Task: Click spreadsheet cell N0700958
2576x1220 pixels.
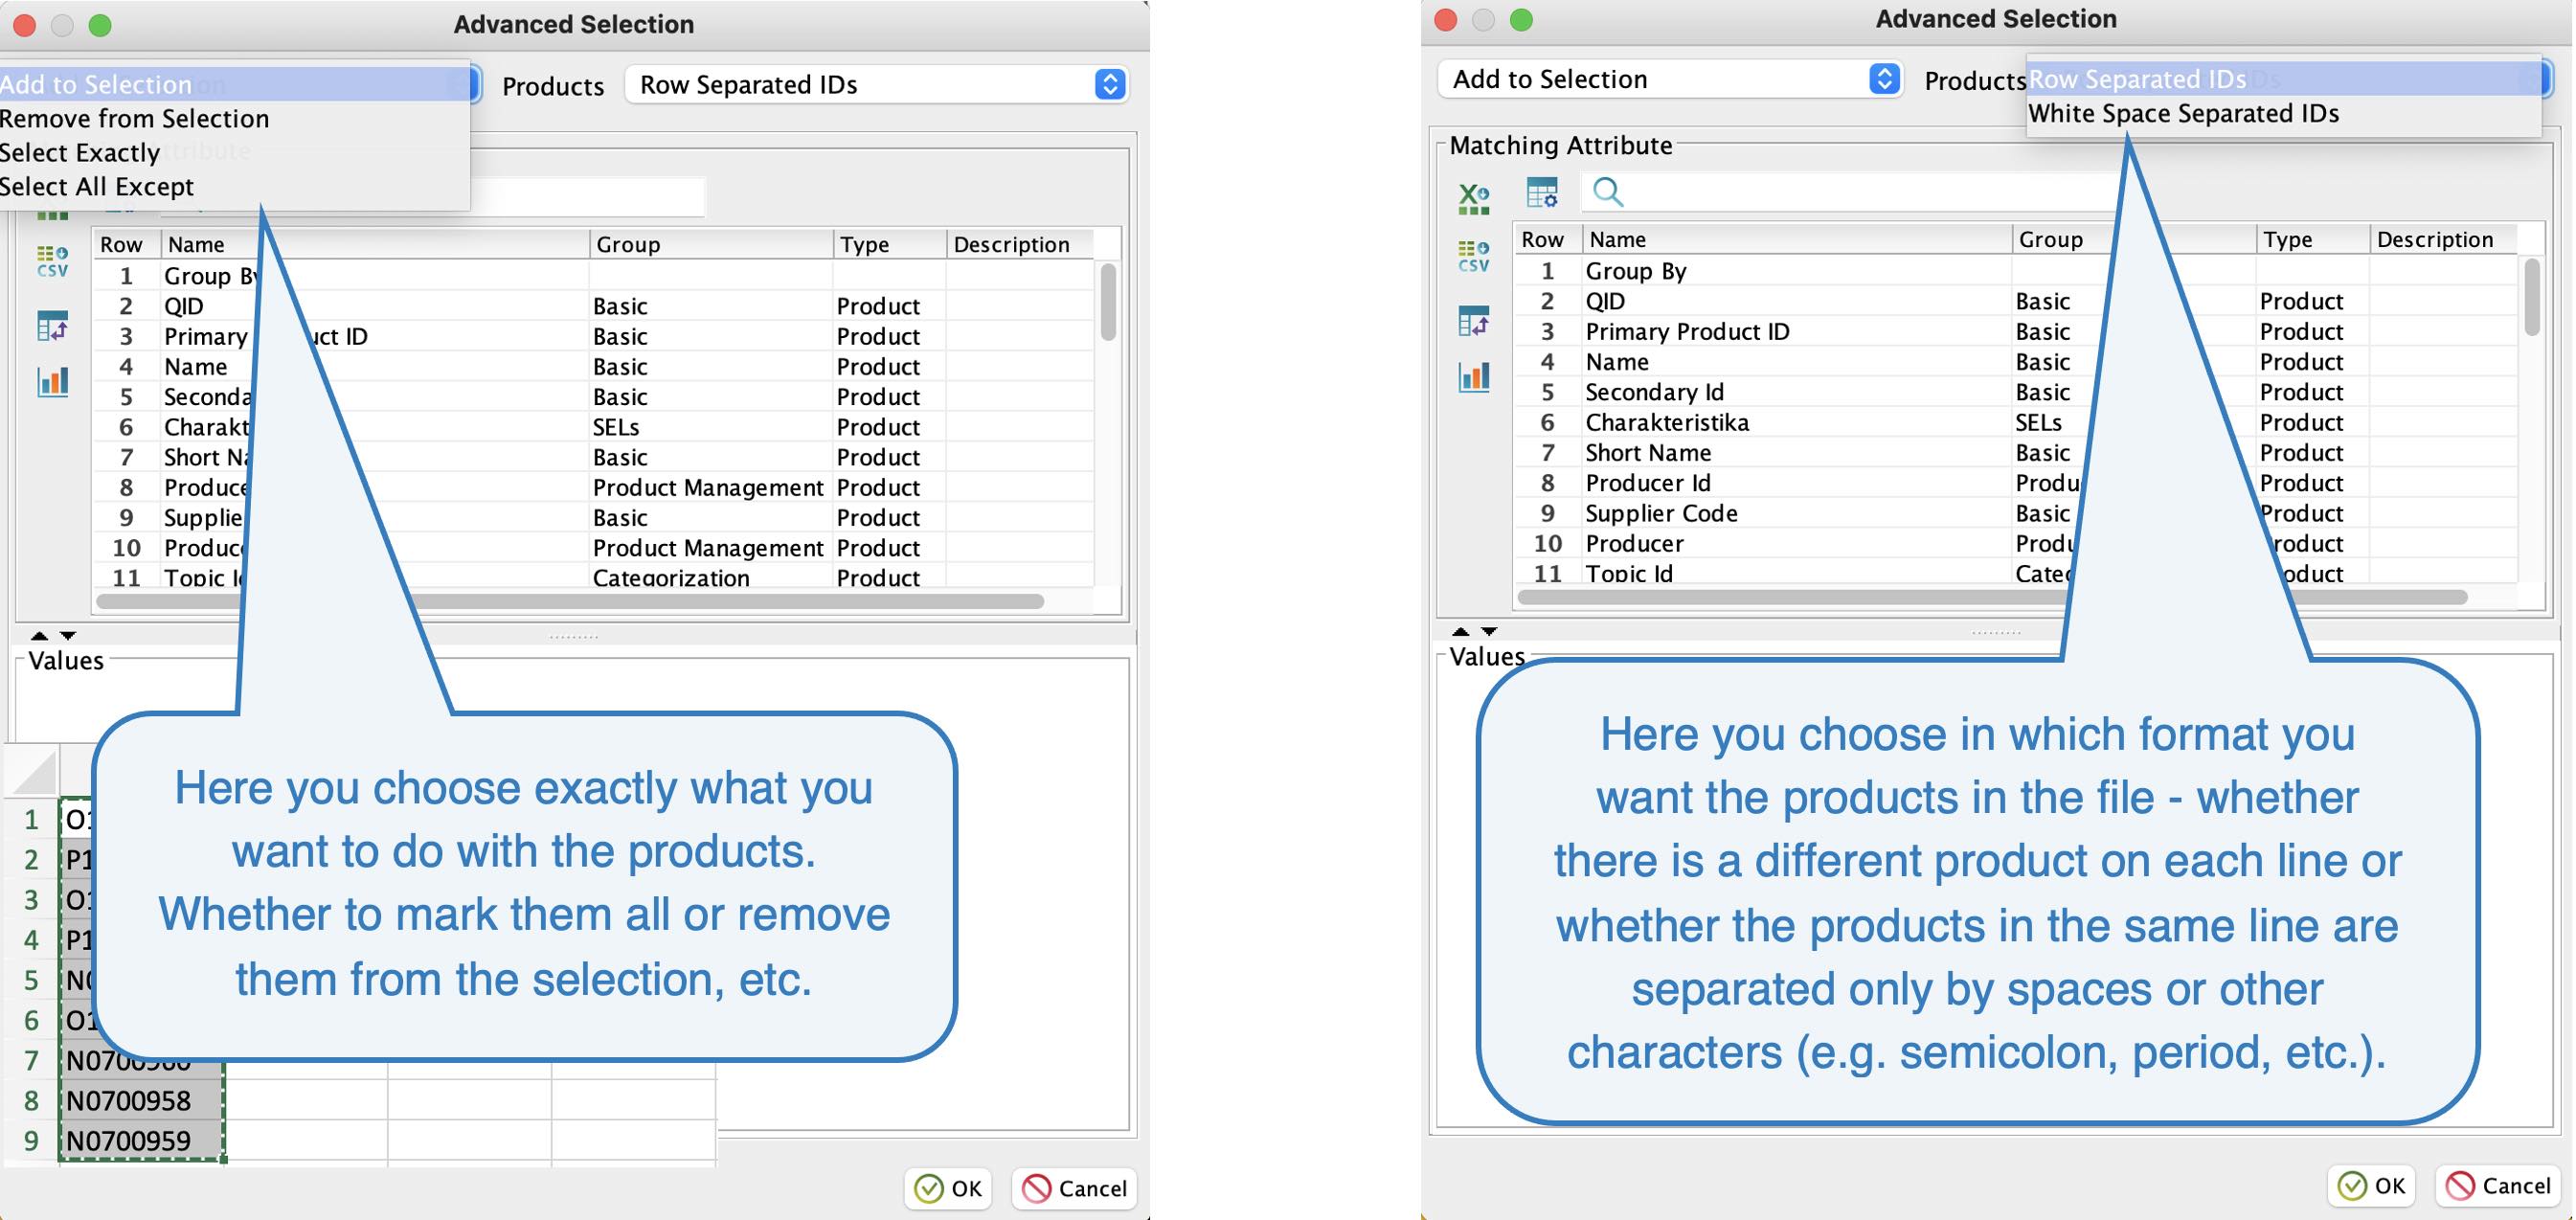Action: tap(142, 1100)
